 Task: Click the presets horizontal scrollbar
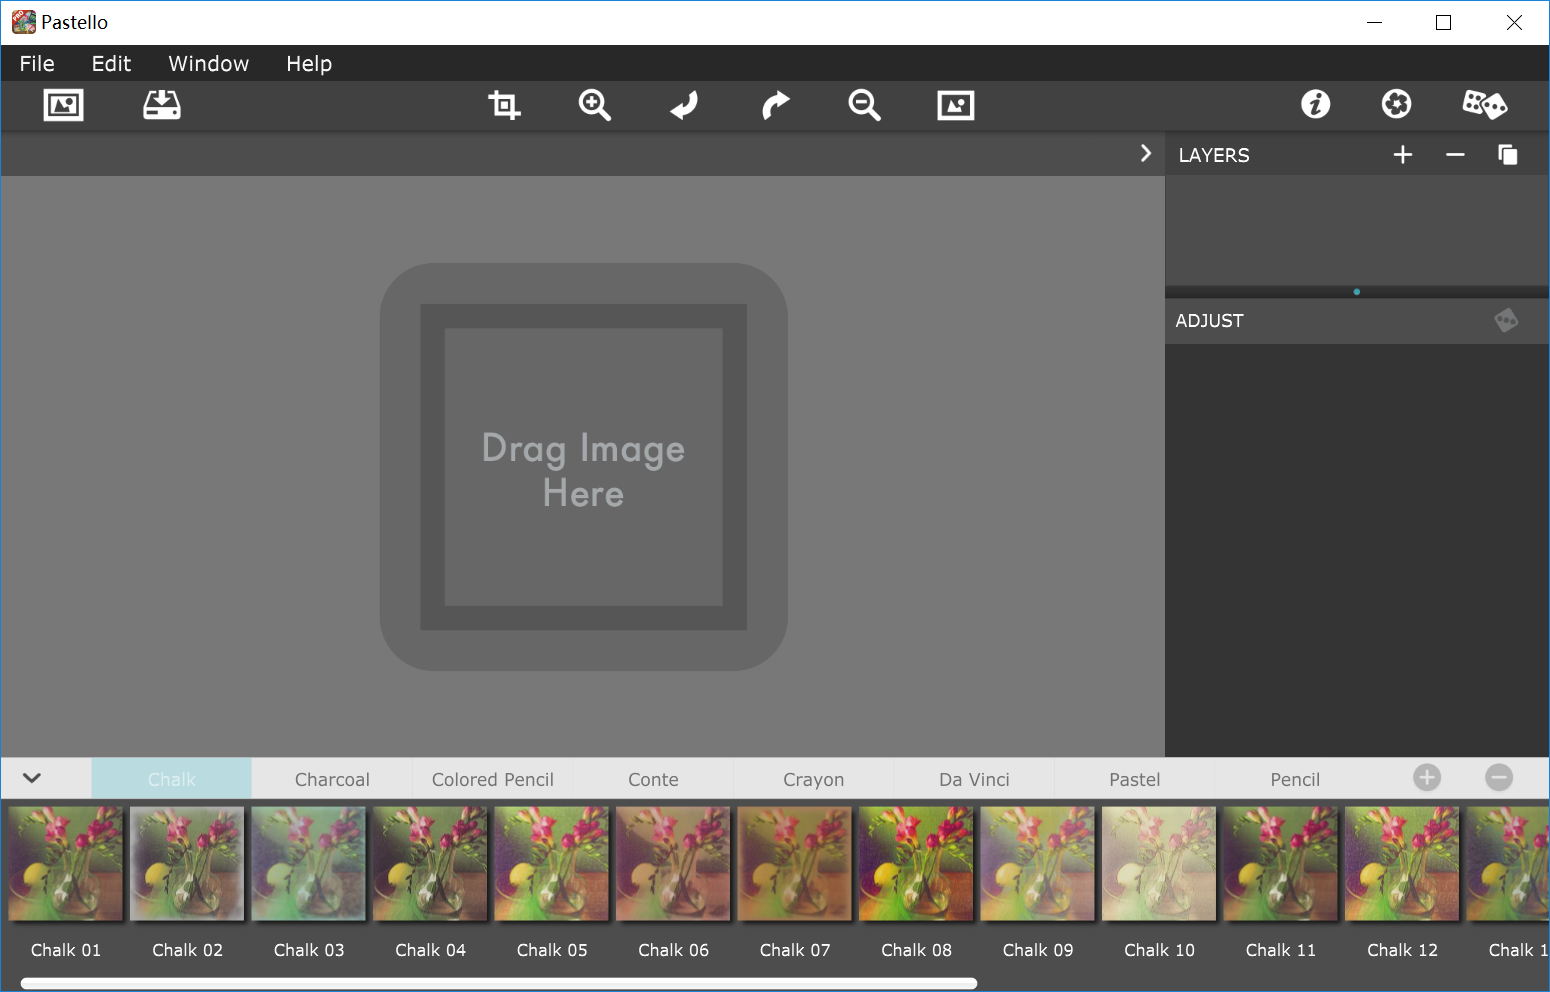498,984
